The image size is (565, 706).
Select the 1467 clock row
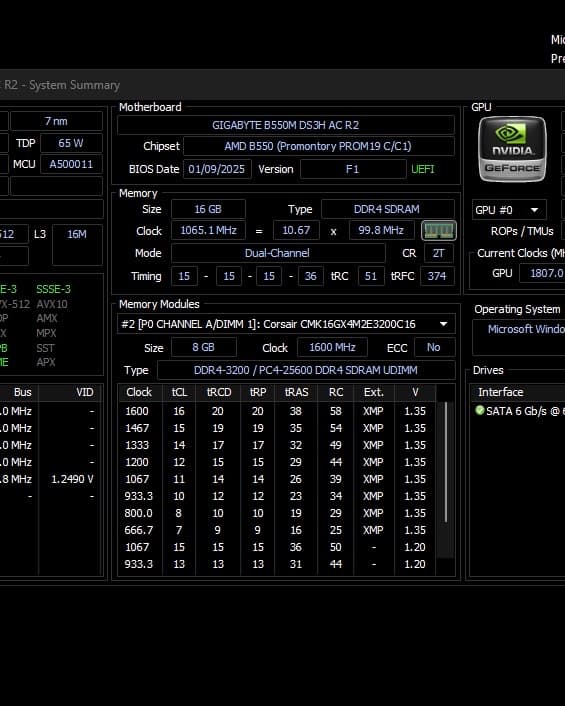coord(276,428)
